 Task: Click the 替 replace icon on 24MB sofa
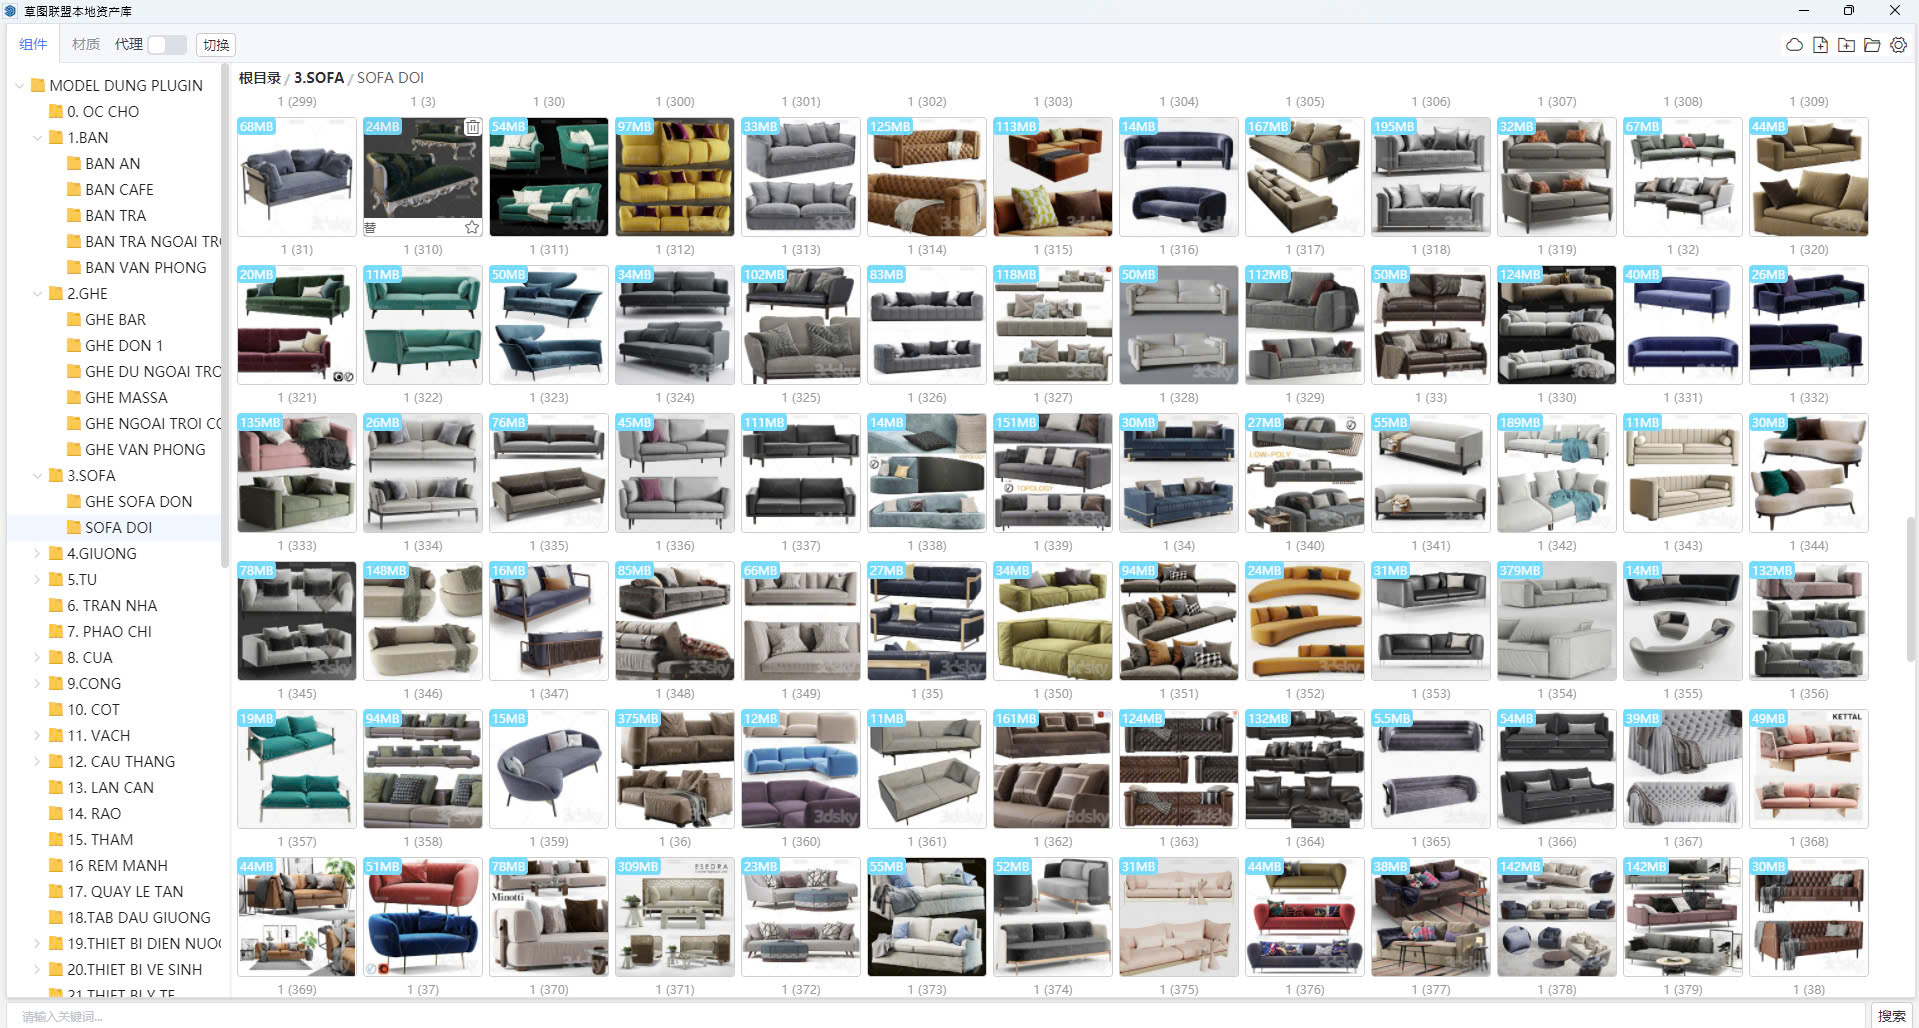pyautogui.click(x=370, y=228)
